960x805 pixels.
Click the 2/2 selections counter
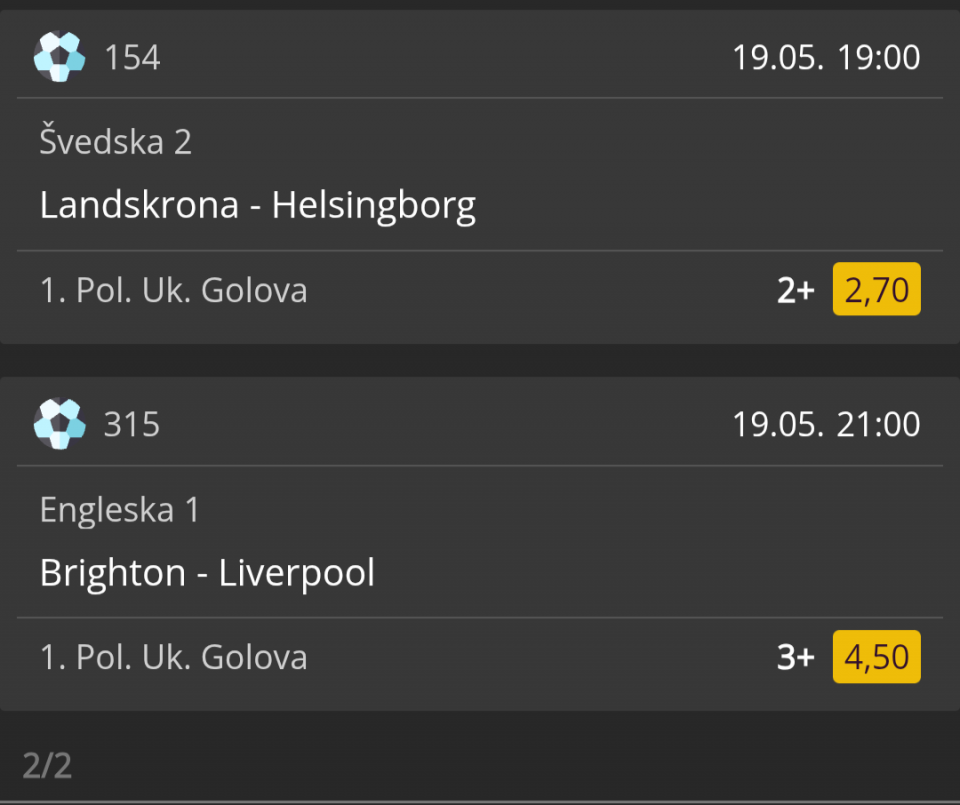(47, 765)
